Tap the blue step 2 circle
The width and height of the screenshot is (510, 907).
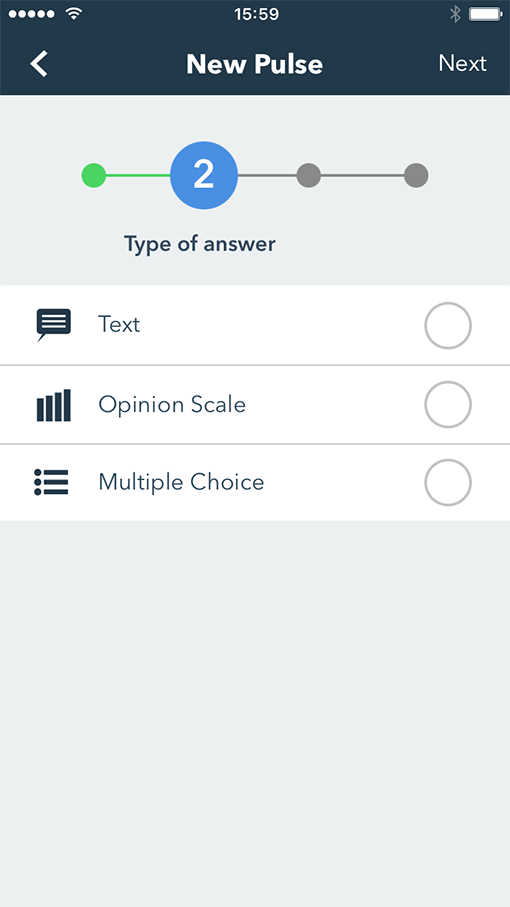coord(204,175)
